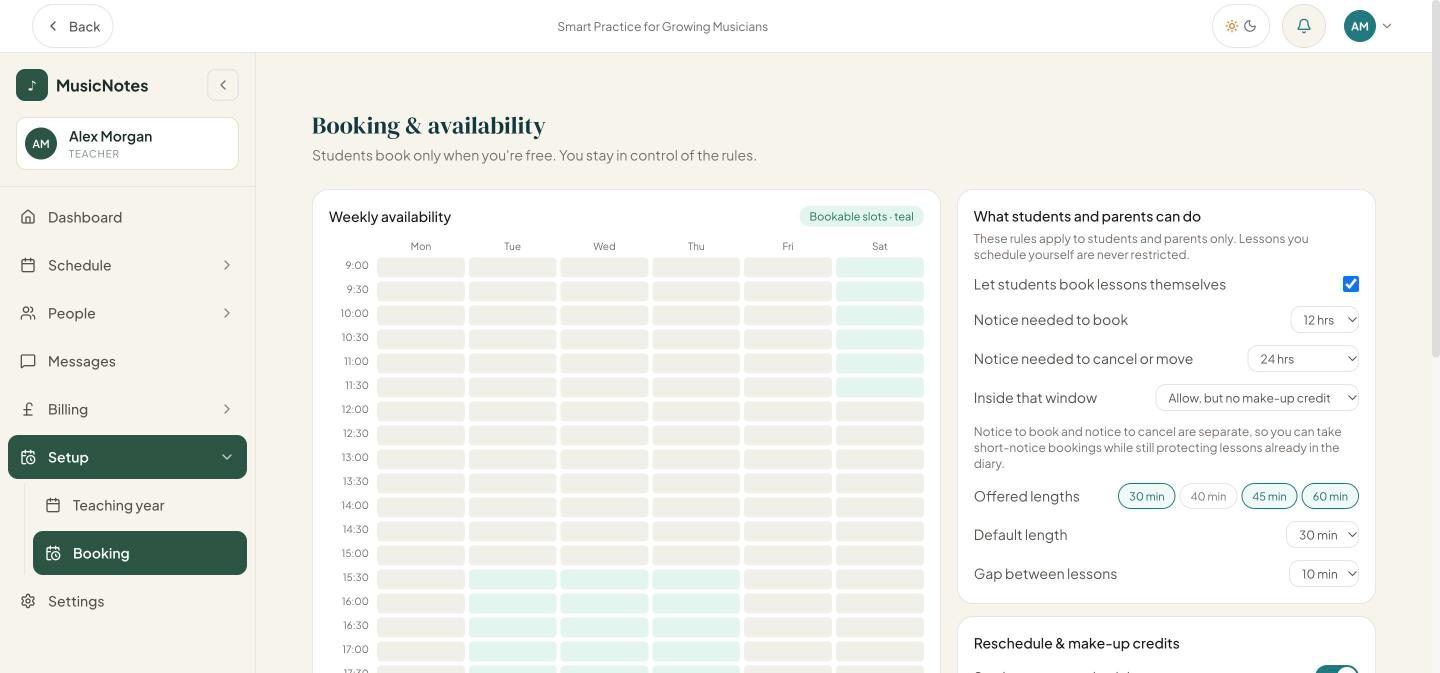Click the Schedule calendar icon
Image resolution: width=1440 pixels, height=673 pixels.
(x=28, y=265)
